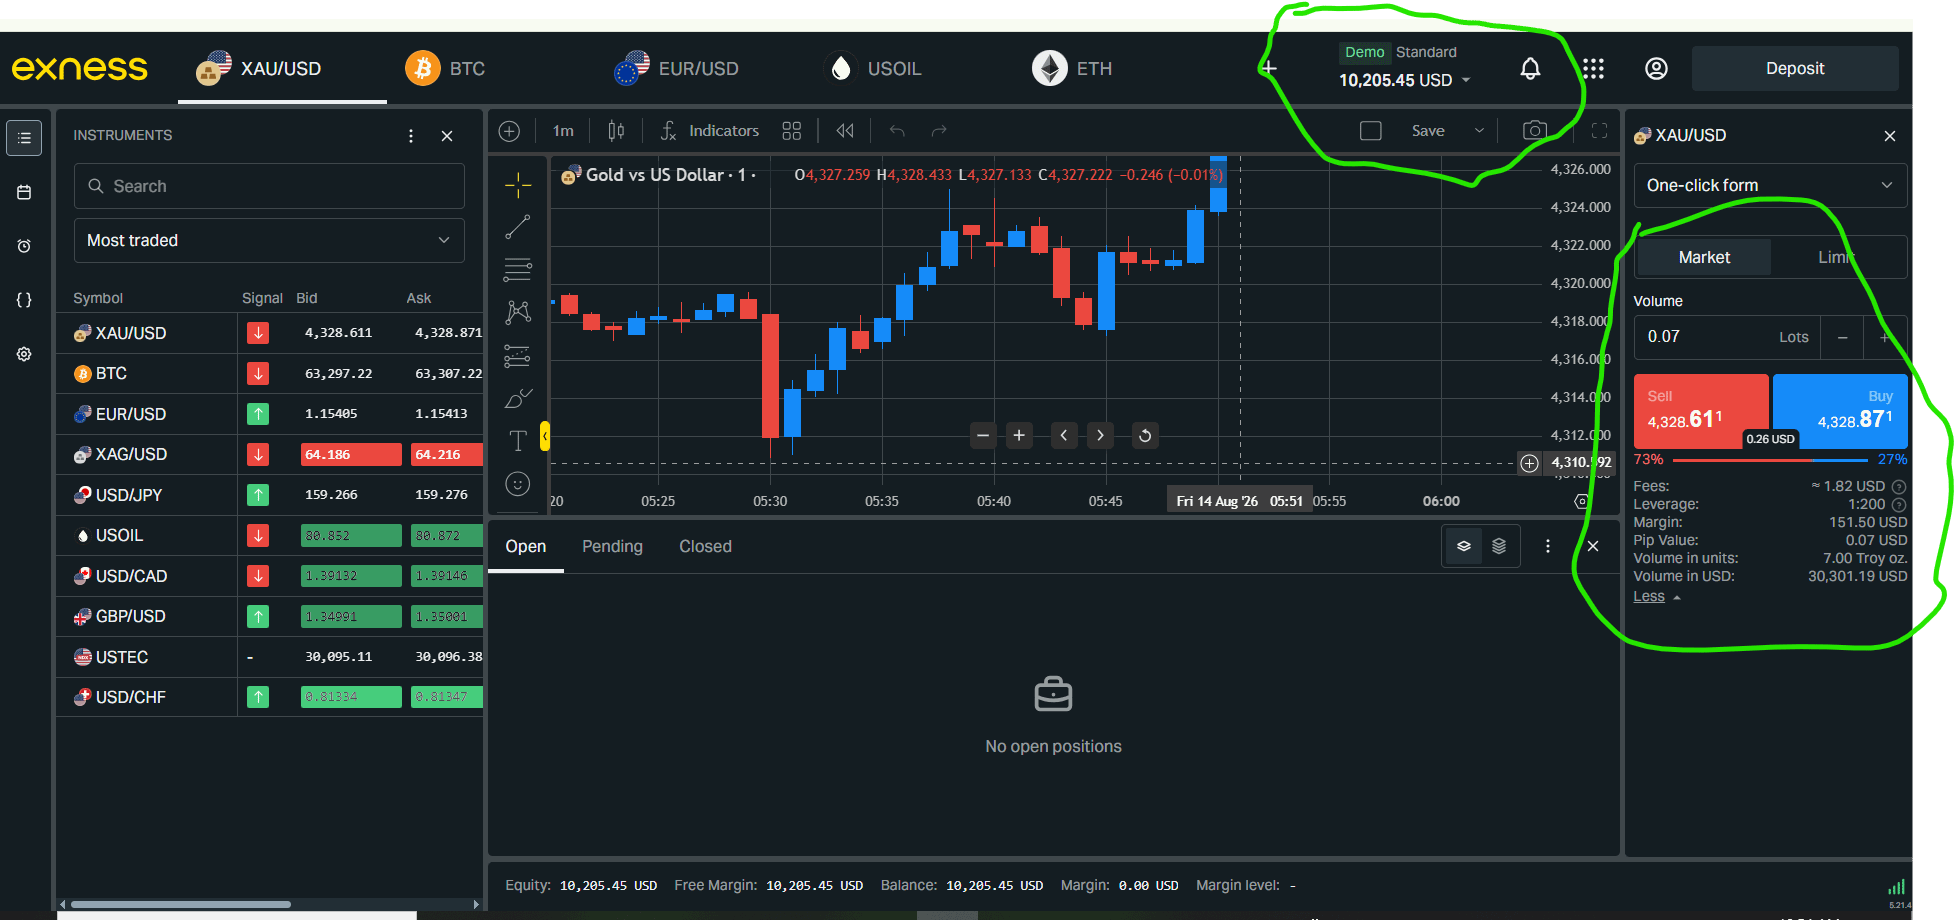This screenshot has height=920, width=1959.
Task: Shift the chart view left
Action: 1064,435
